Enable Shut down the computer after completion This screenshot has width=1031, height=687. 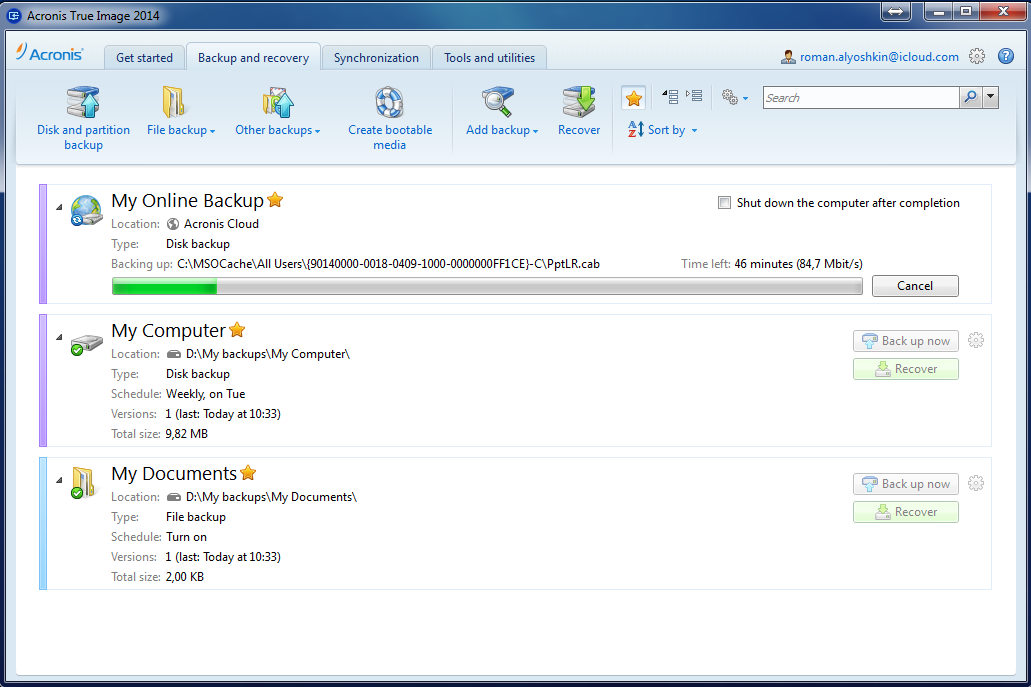[x=724, y=202]
